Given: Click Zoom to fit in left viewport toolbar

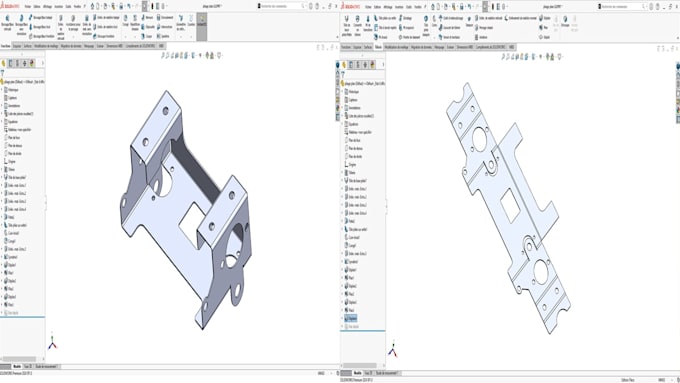Looking at the screenshot, I should tap(163, 56).
